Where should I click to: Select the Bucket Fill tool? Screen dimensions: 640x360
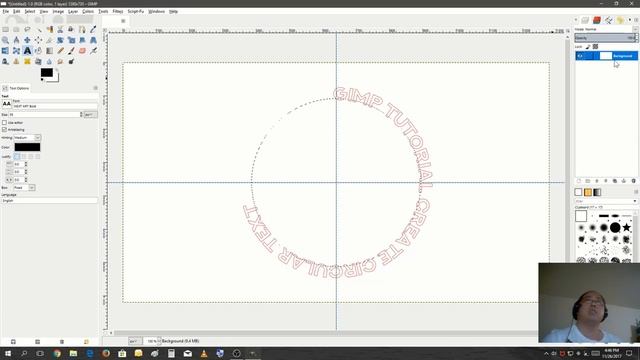pyautogui.click(x=38, y=51)
